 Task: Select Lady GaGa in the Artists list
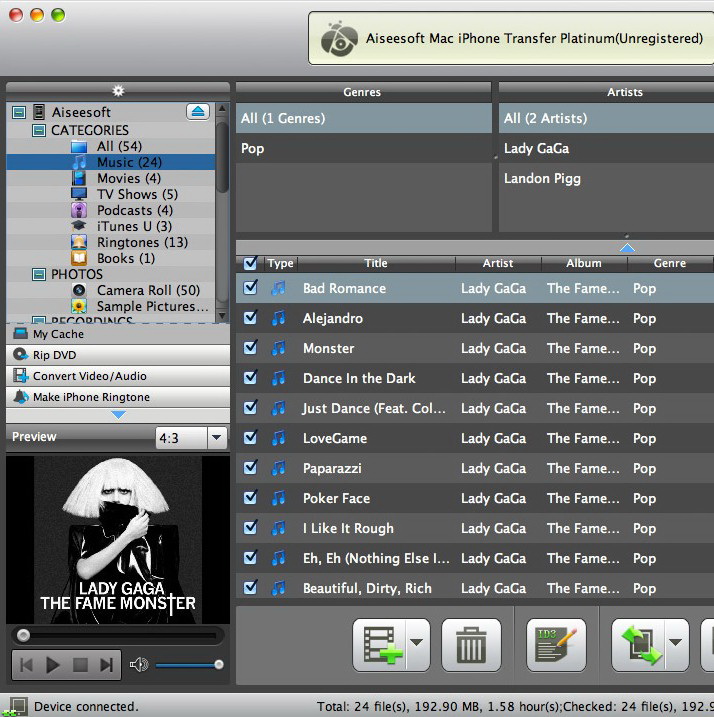tap(536, 148)
